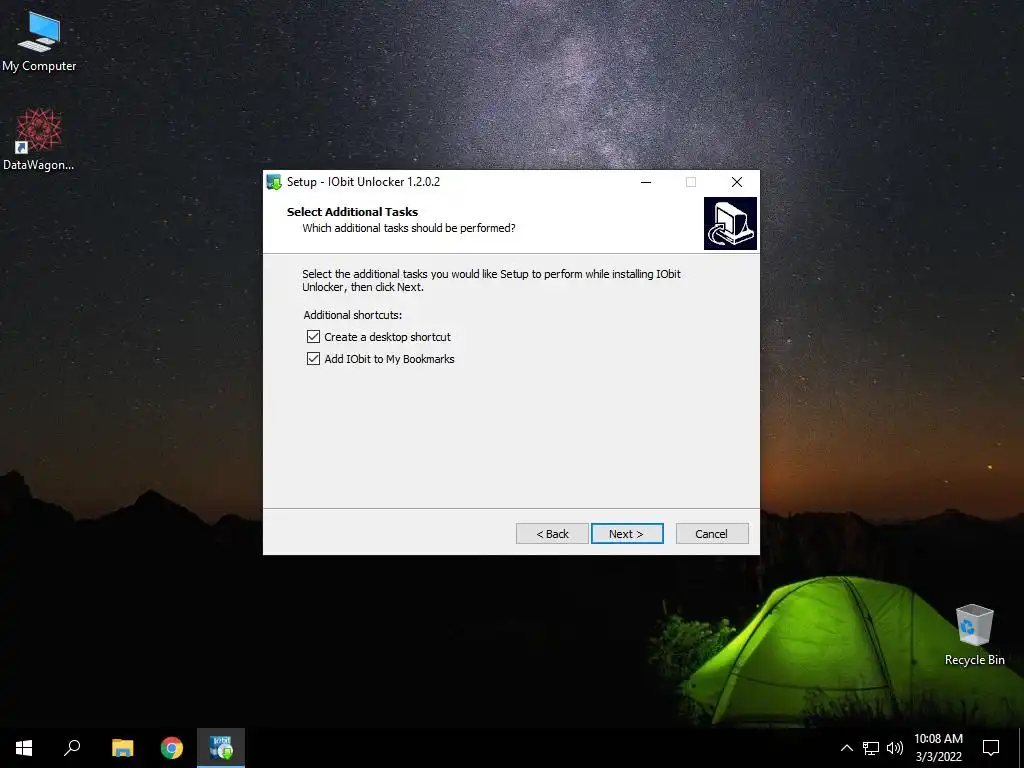This screenshot has height=768, width=1024.
Task: Launch File Explorer from the taskbar
Action: pyautogui.click(x=122, y=748)
